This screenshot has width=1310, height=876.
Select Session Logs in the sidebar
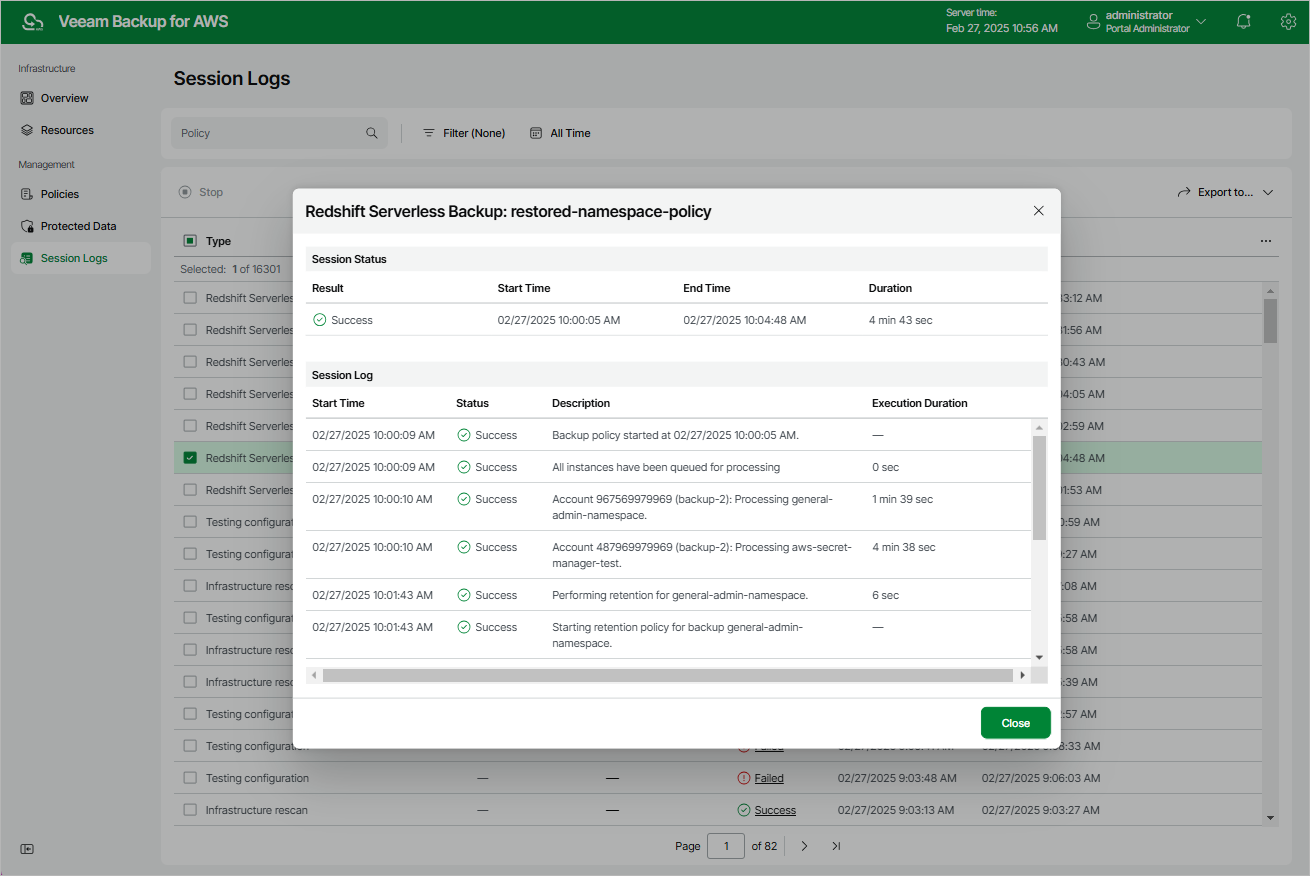(81, 258)
